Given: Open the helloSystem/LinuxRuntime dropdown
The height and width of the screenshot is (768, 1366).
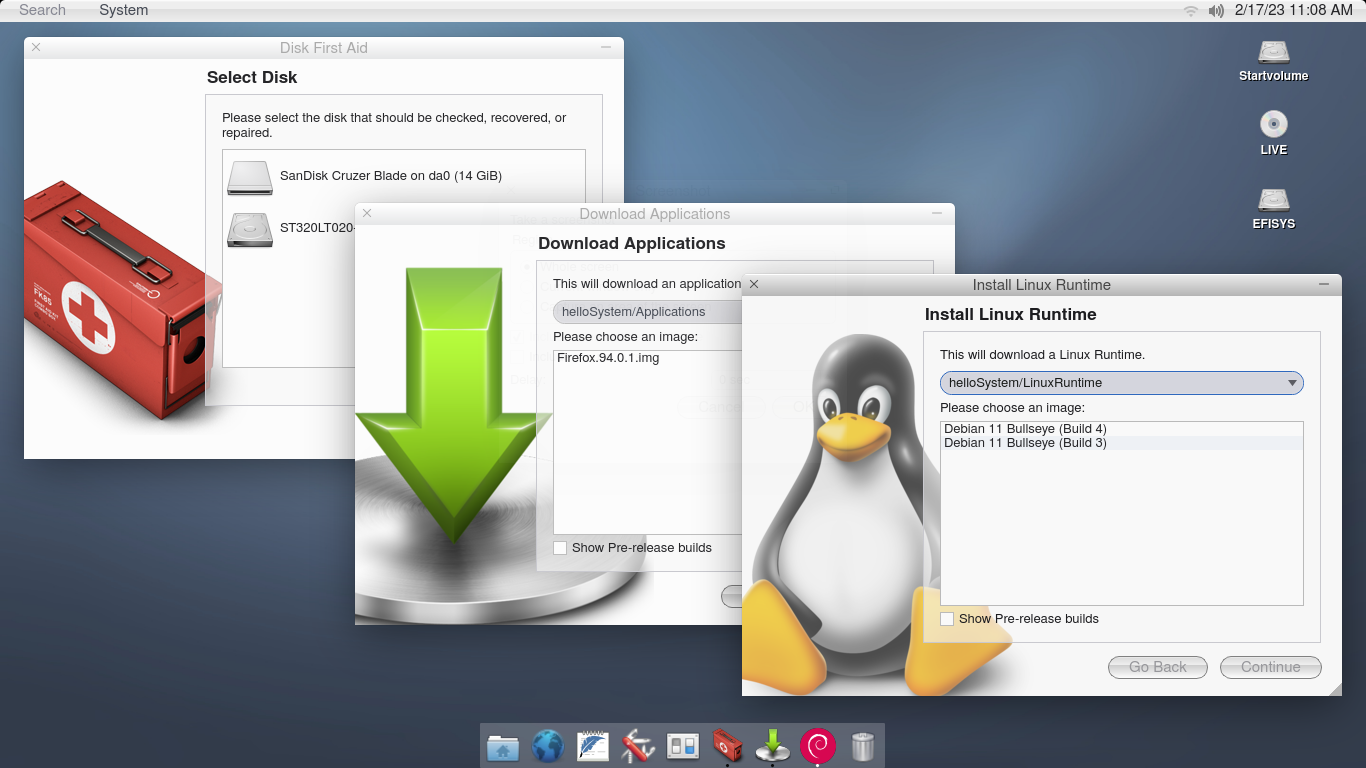Looking at the screenshot, I should pyautogui.click(x=1122, y=383).
